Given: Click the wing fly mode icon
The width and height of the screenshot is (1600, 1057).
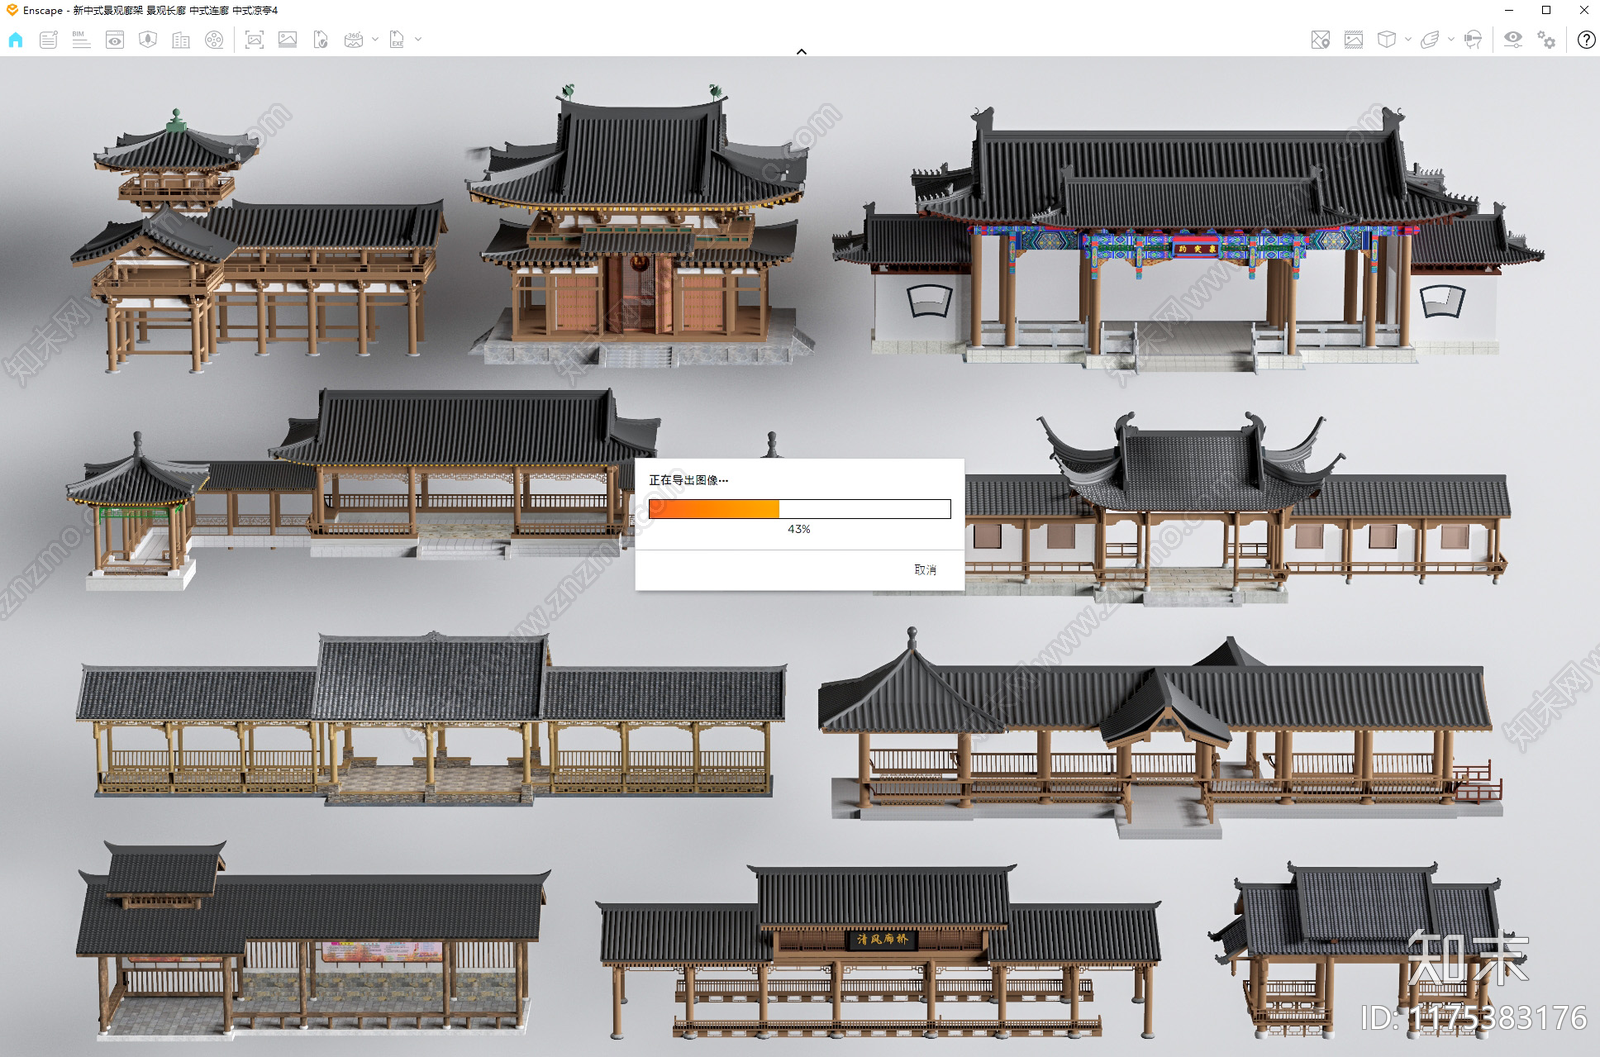Looking at the screenshot, I should (x=1430, y=40).
